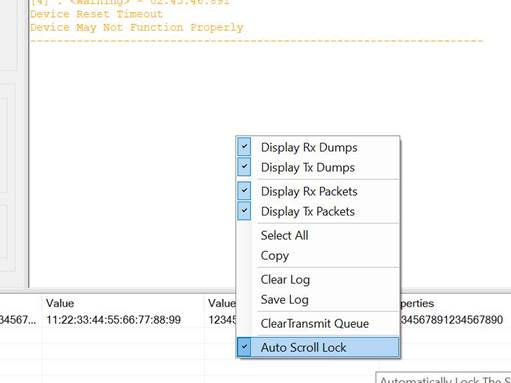Toggle Display Tx Packets option
This screenshot has width=511, height=383.
click(318, 211)
